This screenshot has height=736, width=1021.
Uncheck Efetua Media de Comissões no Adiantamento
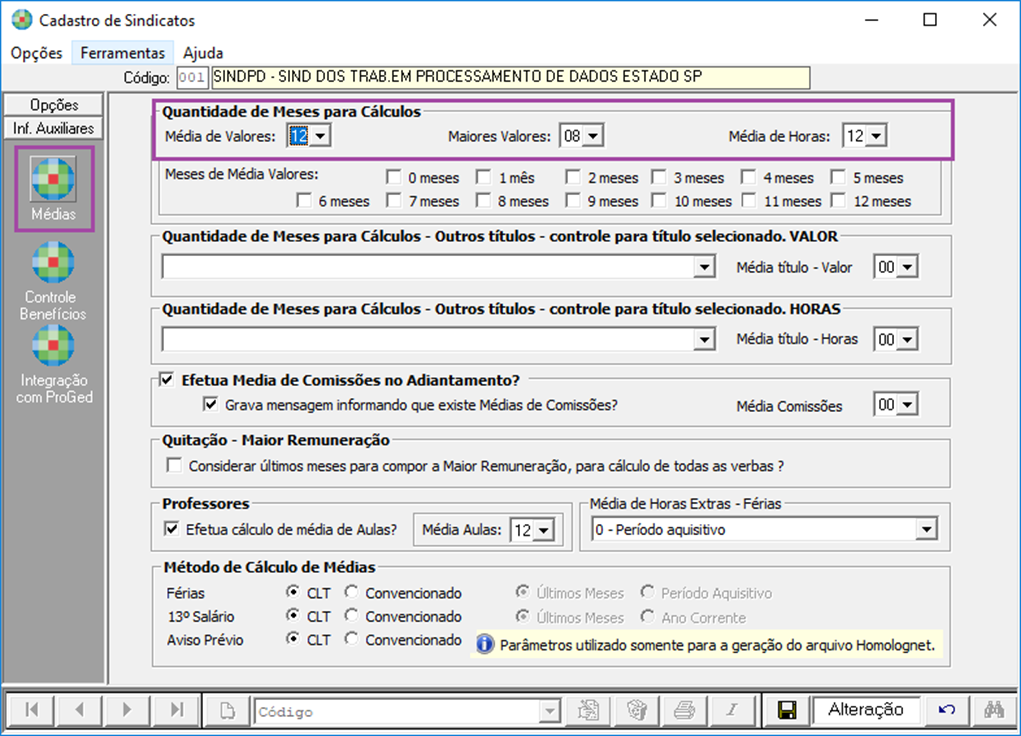click(167, 380)
